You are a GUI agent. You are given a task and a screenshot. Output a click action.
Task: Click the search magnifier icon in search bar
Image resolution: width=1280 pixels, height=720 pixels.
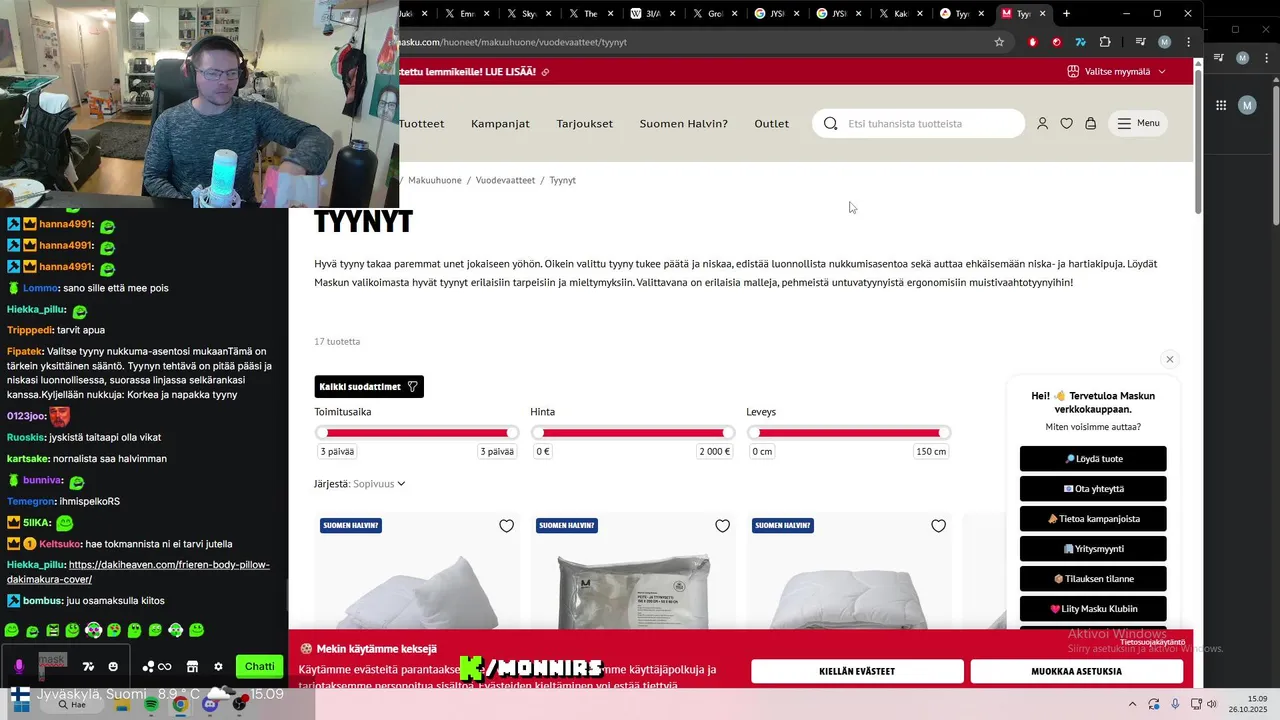(x=830, y=123)
